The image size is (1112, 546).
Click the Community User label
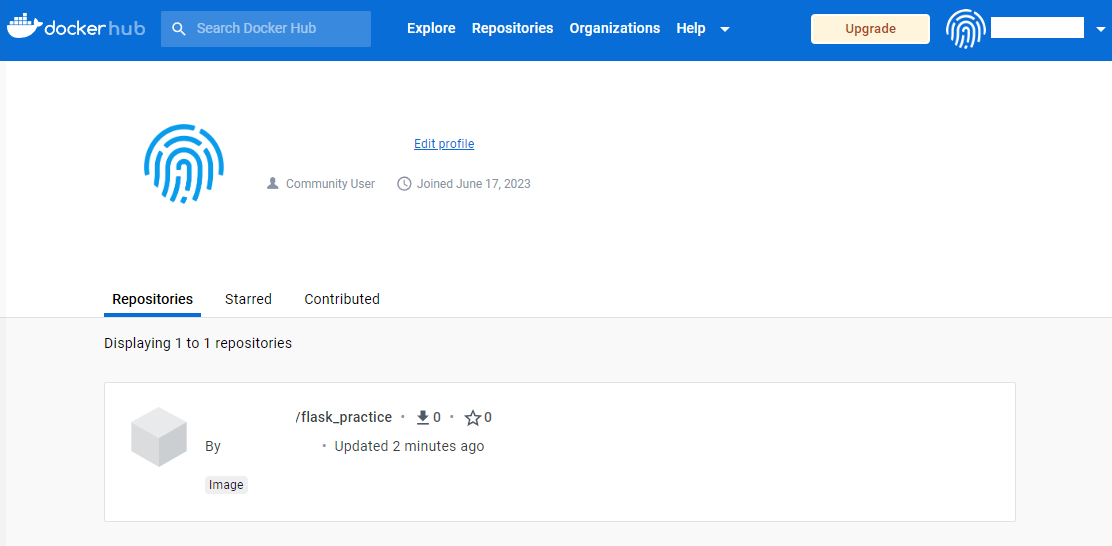(330, 184)
